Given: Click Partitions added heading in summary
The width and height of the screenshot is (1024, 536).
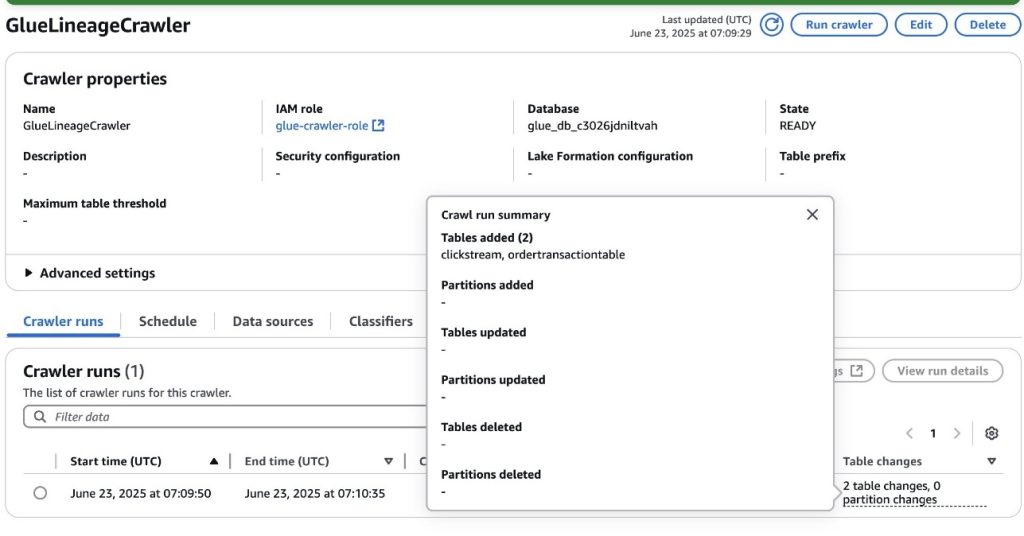Looking at the screenshot, I should pyautogui.click(x=487, y=285).
